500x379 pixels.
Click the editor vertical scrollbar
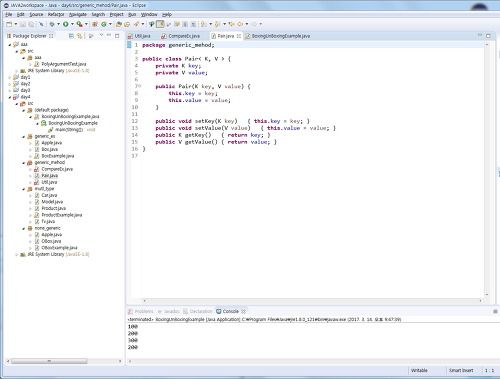(x=487, y=169)
